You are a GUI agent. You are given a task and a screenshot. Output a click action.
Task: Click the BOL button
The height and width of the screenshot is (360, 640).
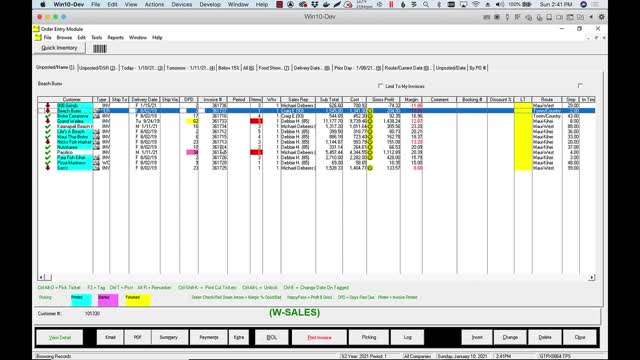click(x=271, y=338)
